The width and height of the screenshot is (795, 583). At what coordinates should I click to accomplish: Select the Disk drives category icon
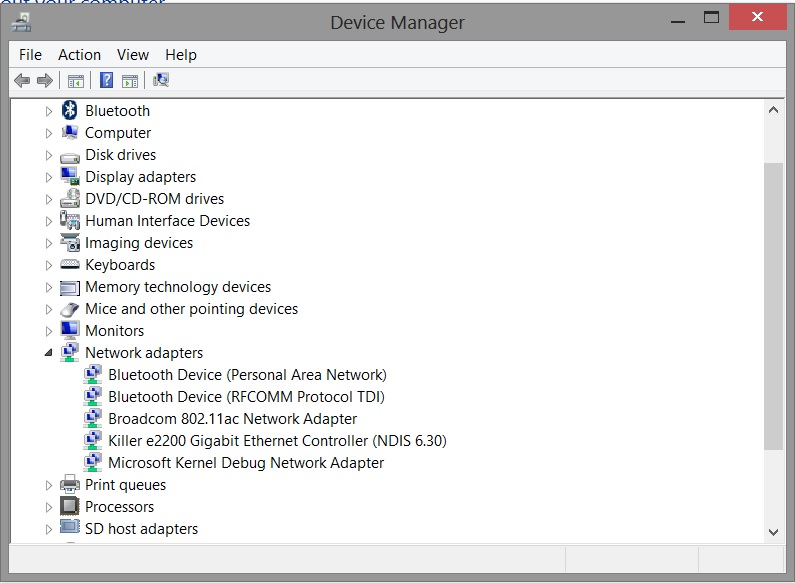point(70,157)
